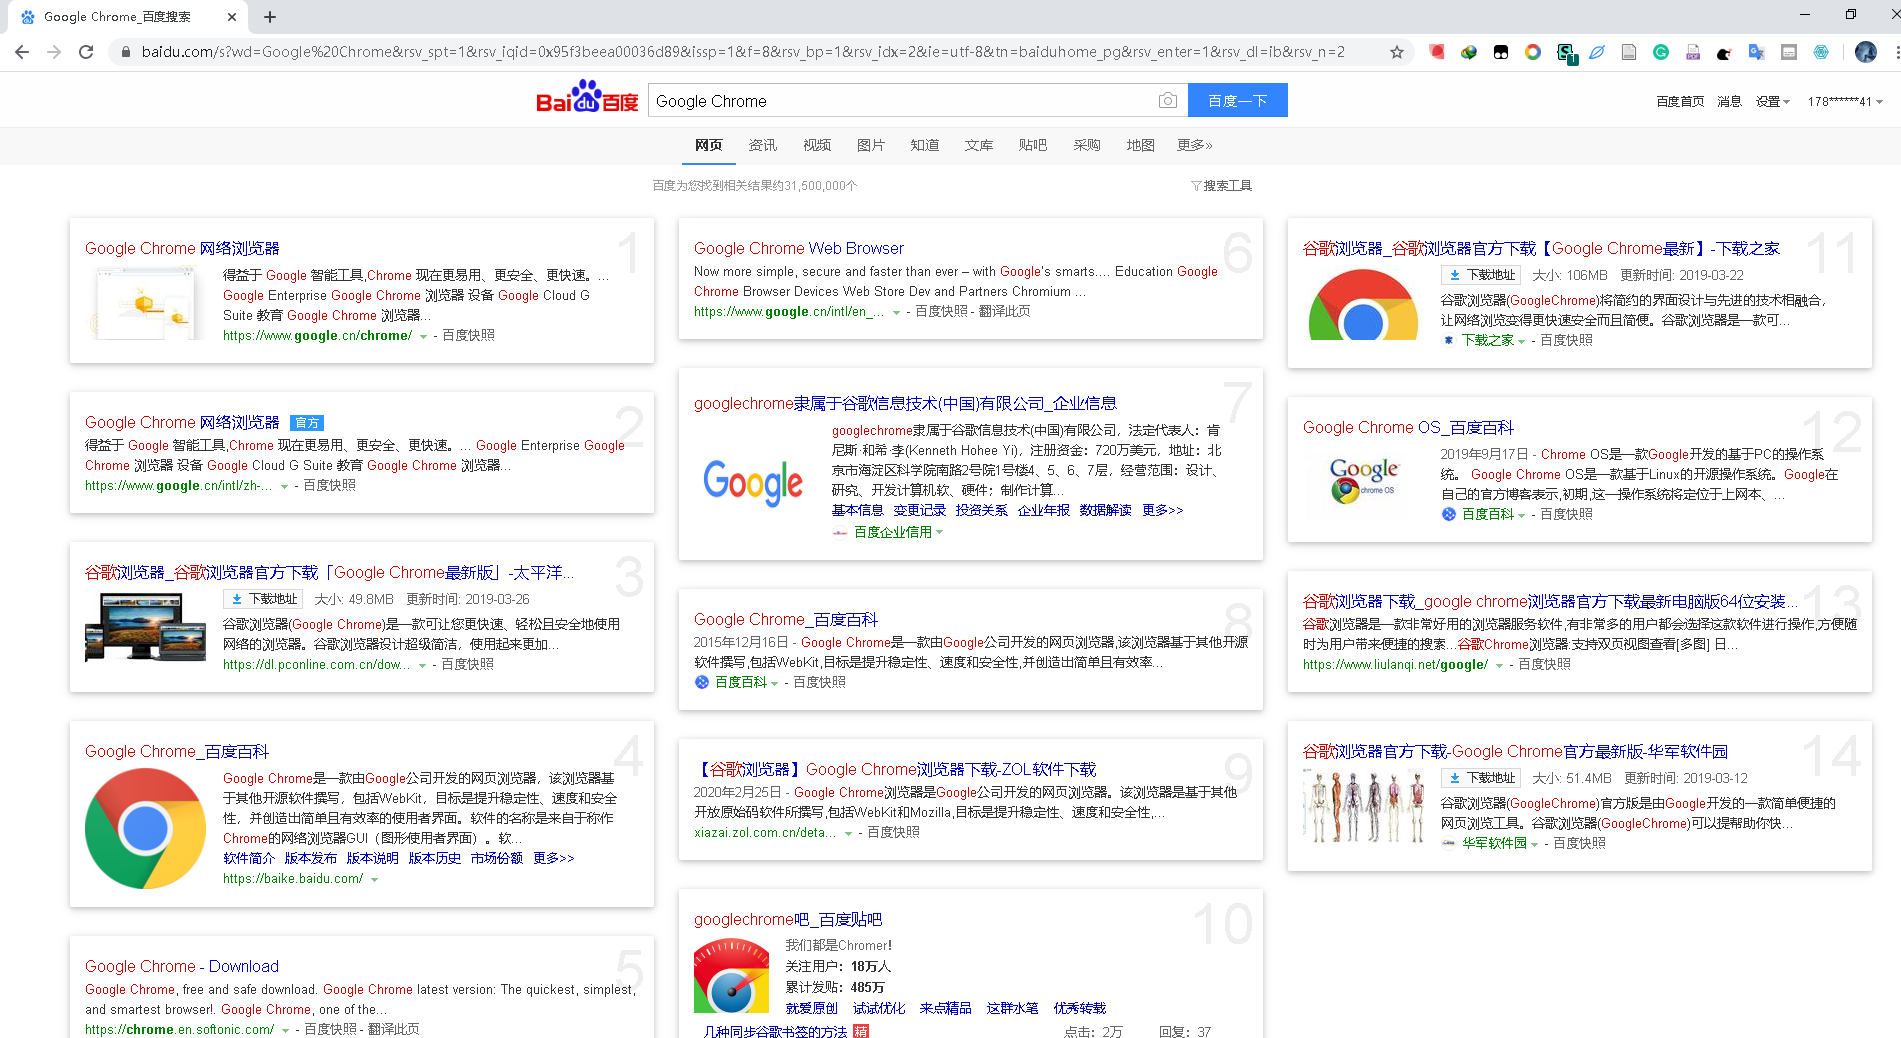Expand dropdown arrow beside liulanqi.net/google URL
Viewport: 1901px width, 1038px height.
[x=1499, y=665]
